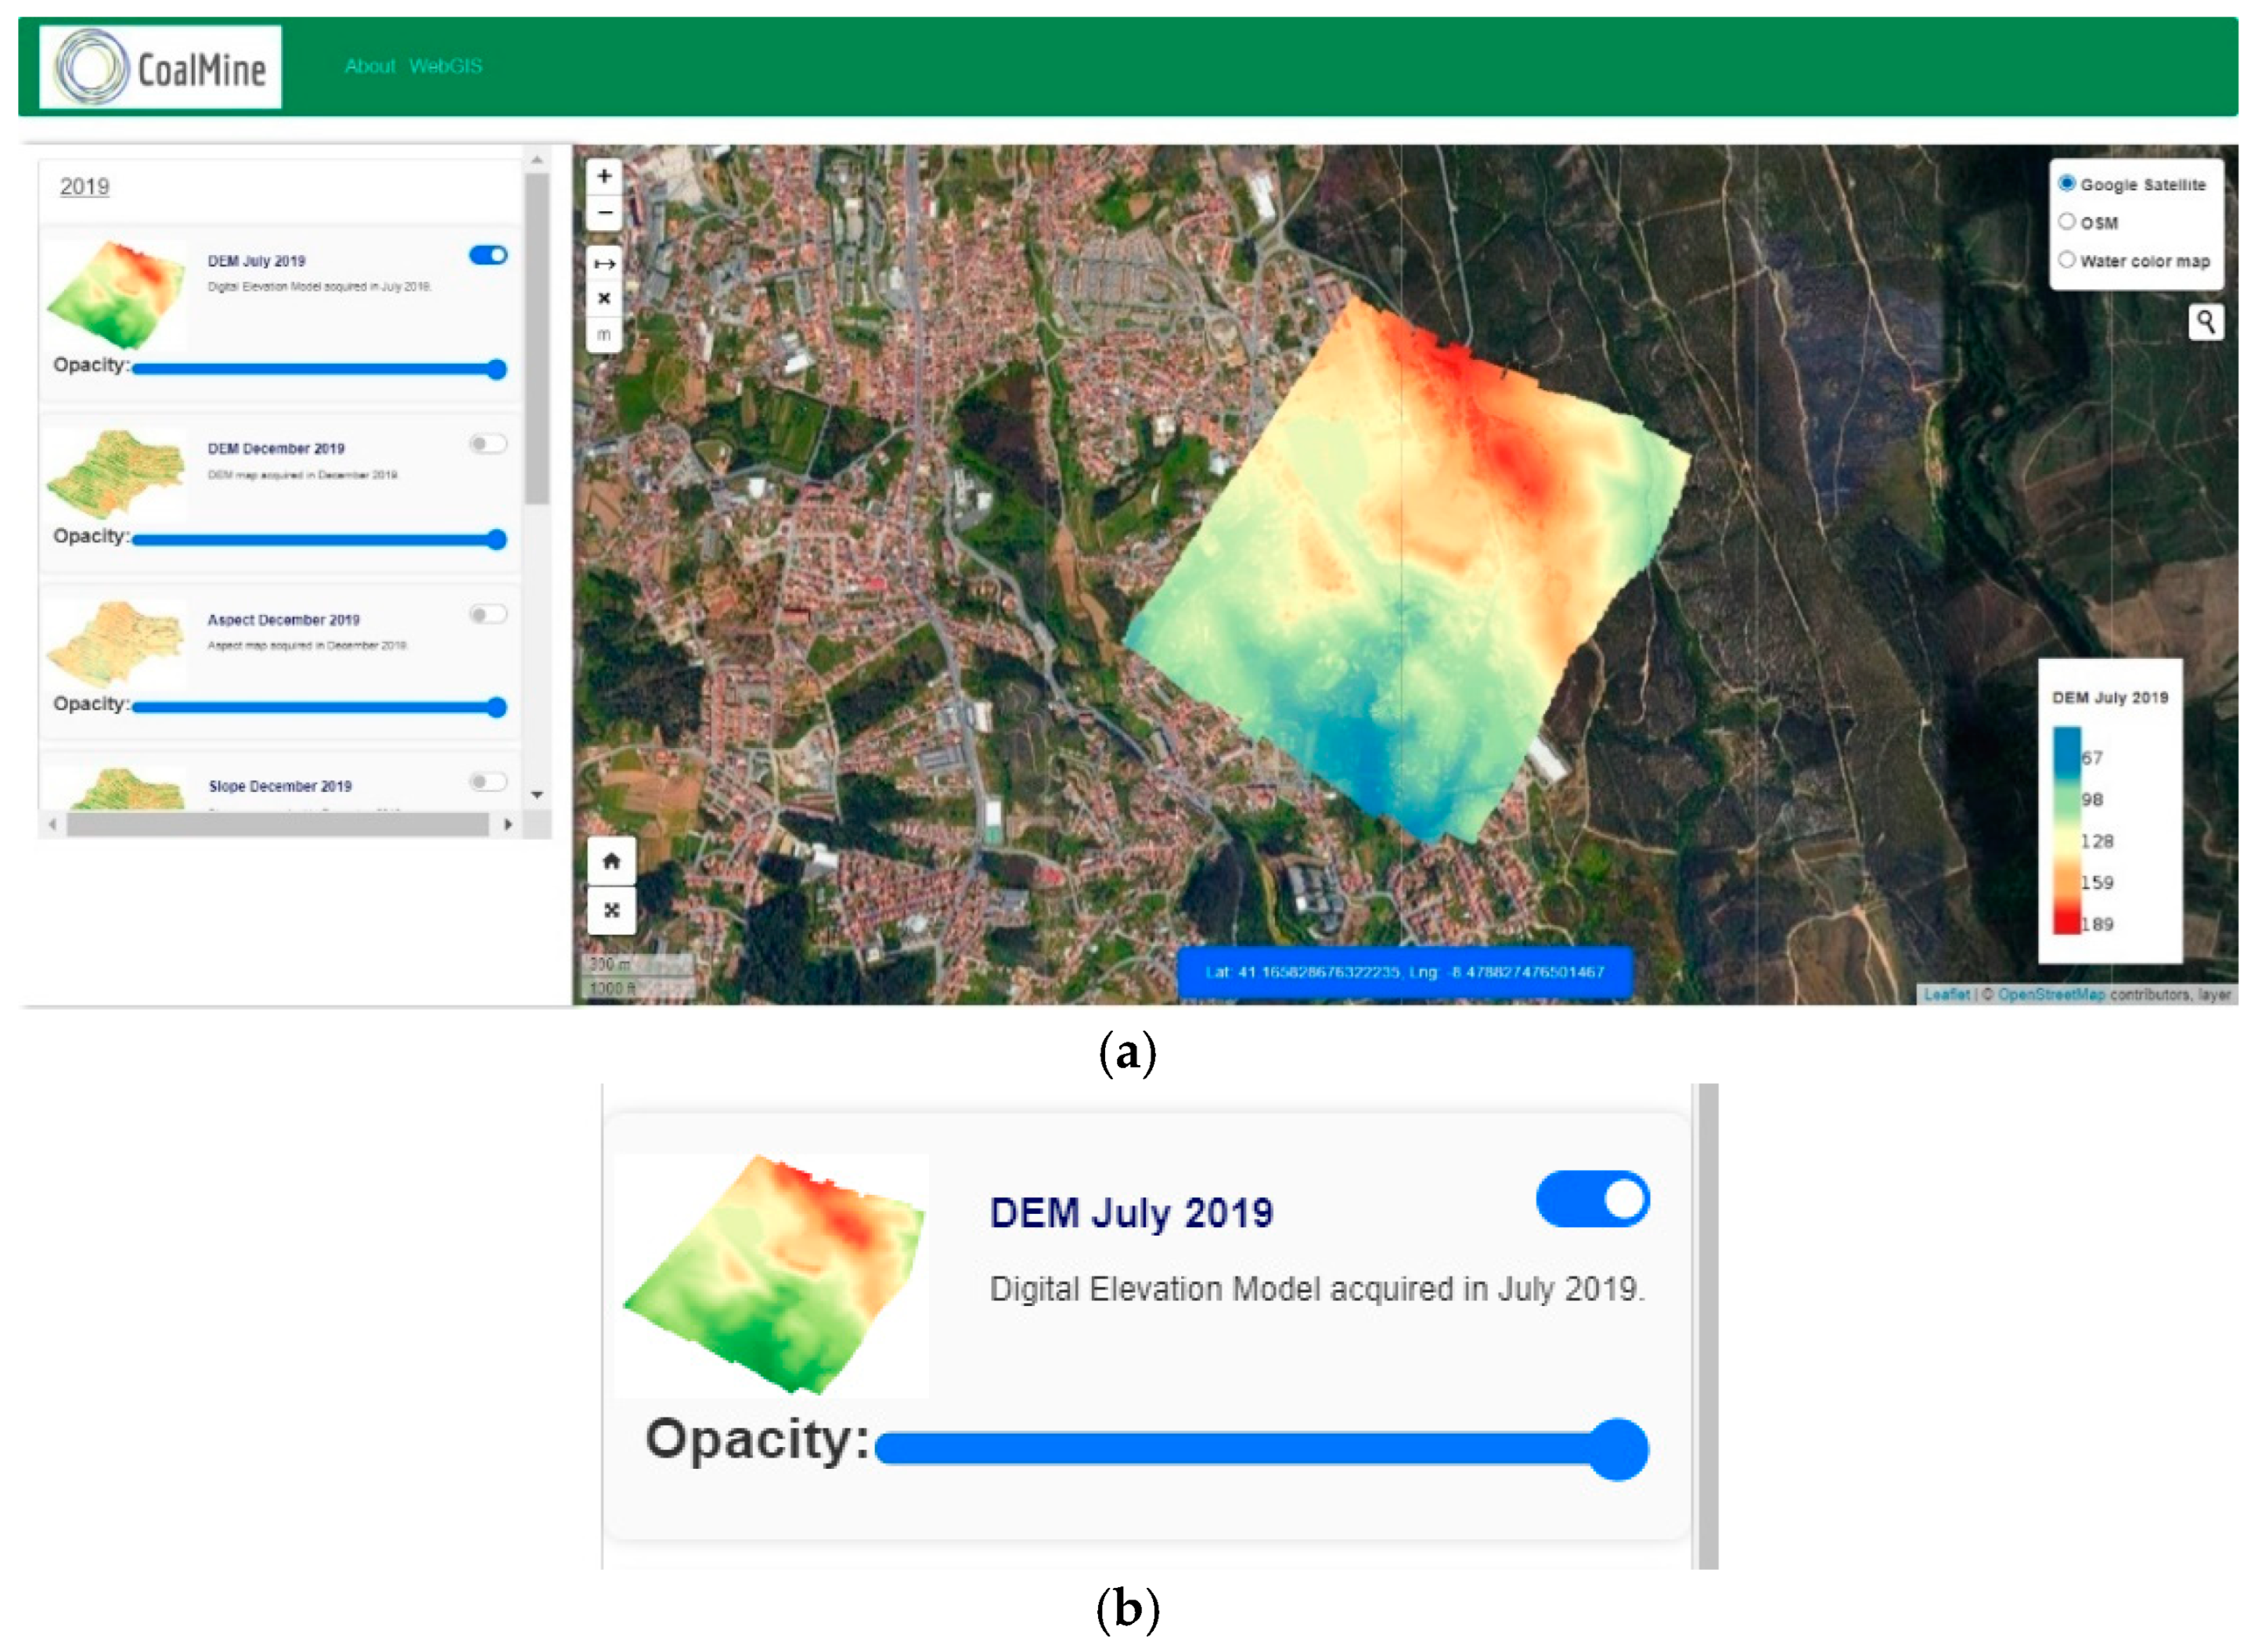This screenshot has width=2258, height=1652.
Task: Choose the Water color map basemap
Action: [2066, 260]
